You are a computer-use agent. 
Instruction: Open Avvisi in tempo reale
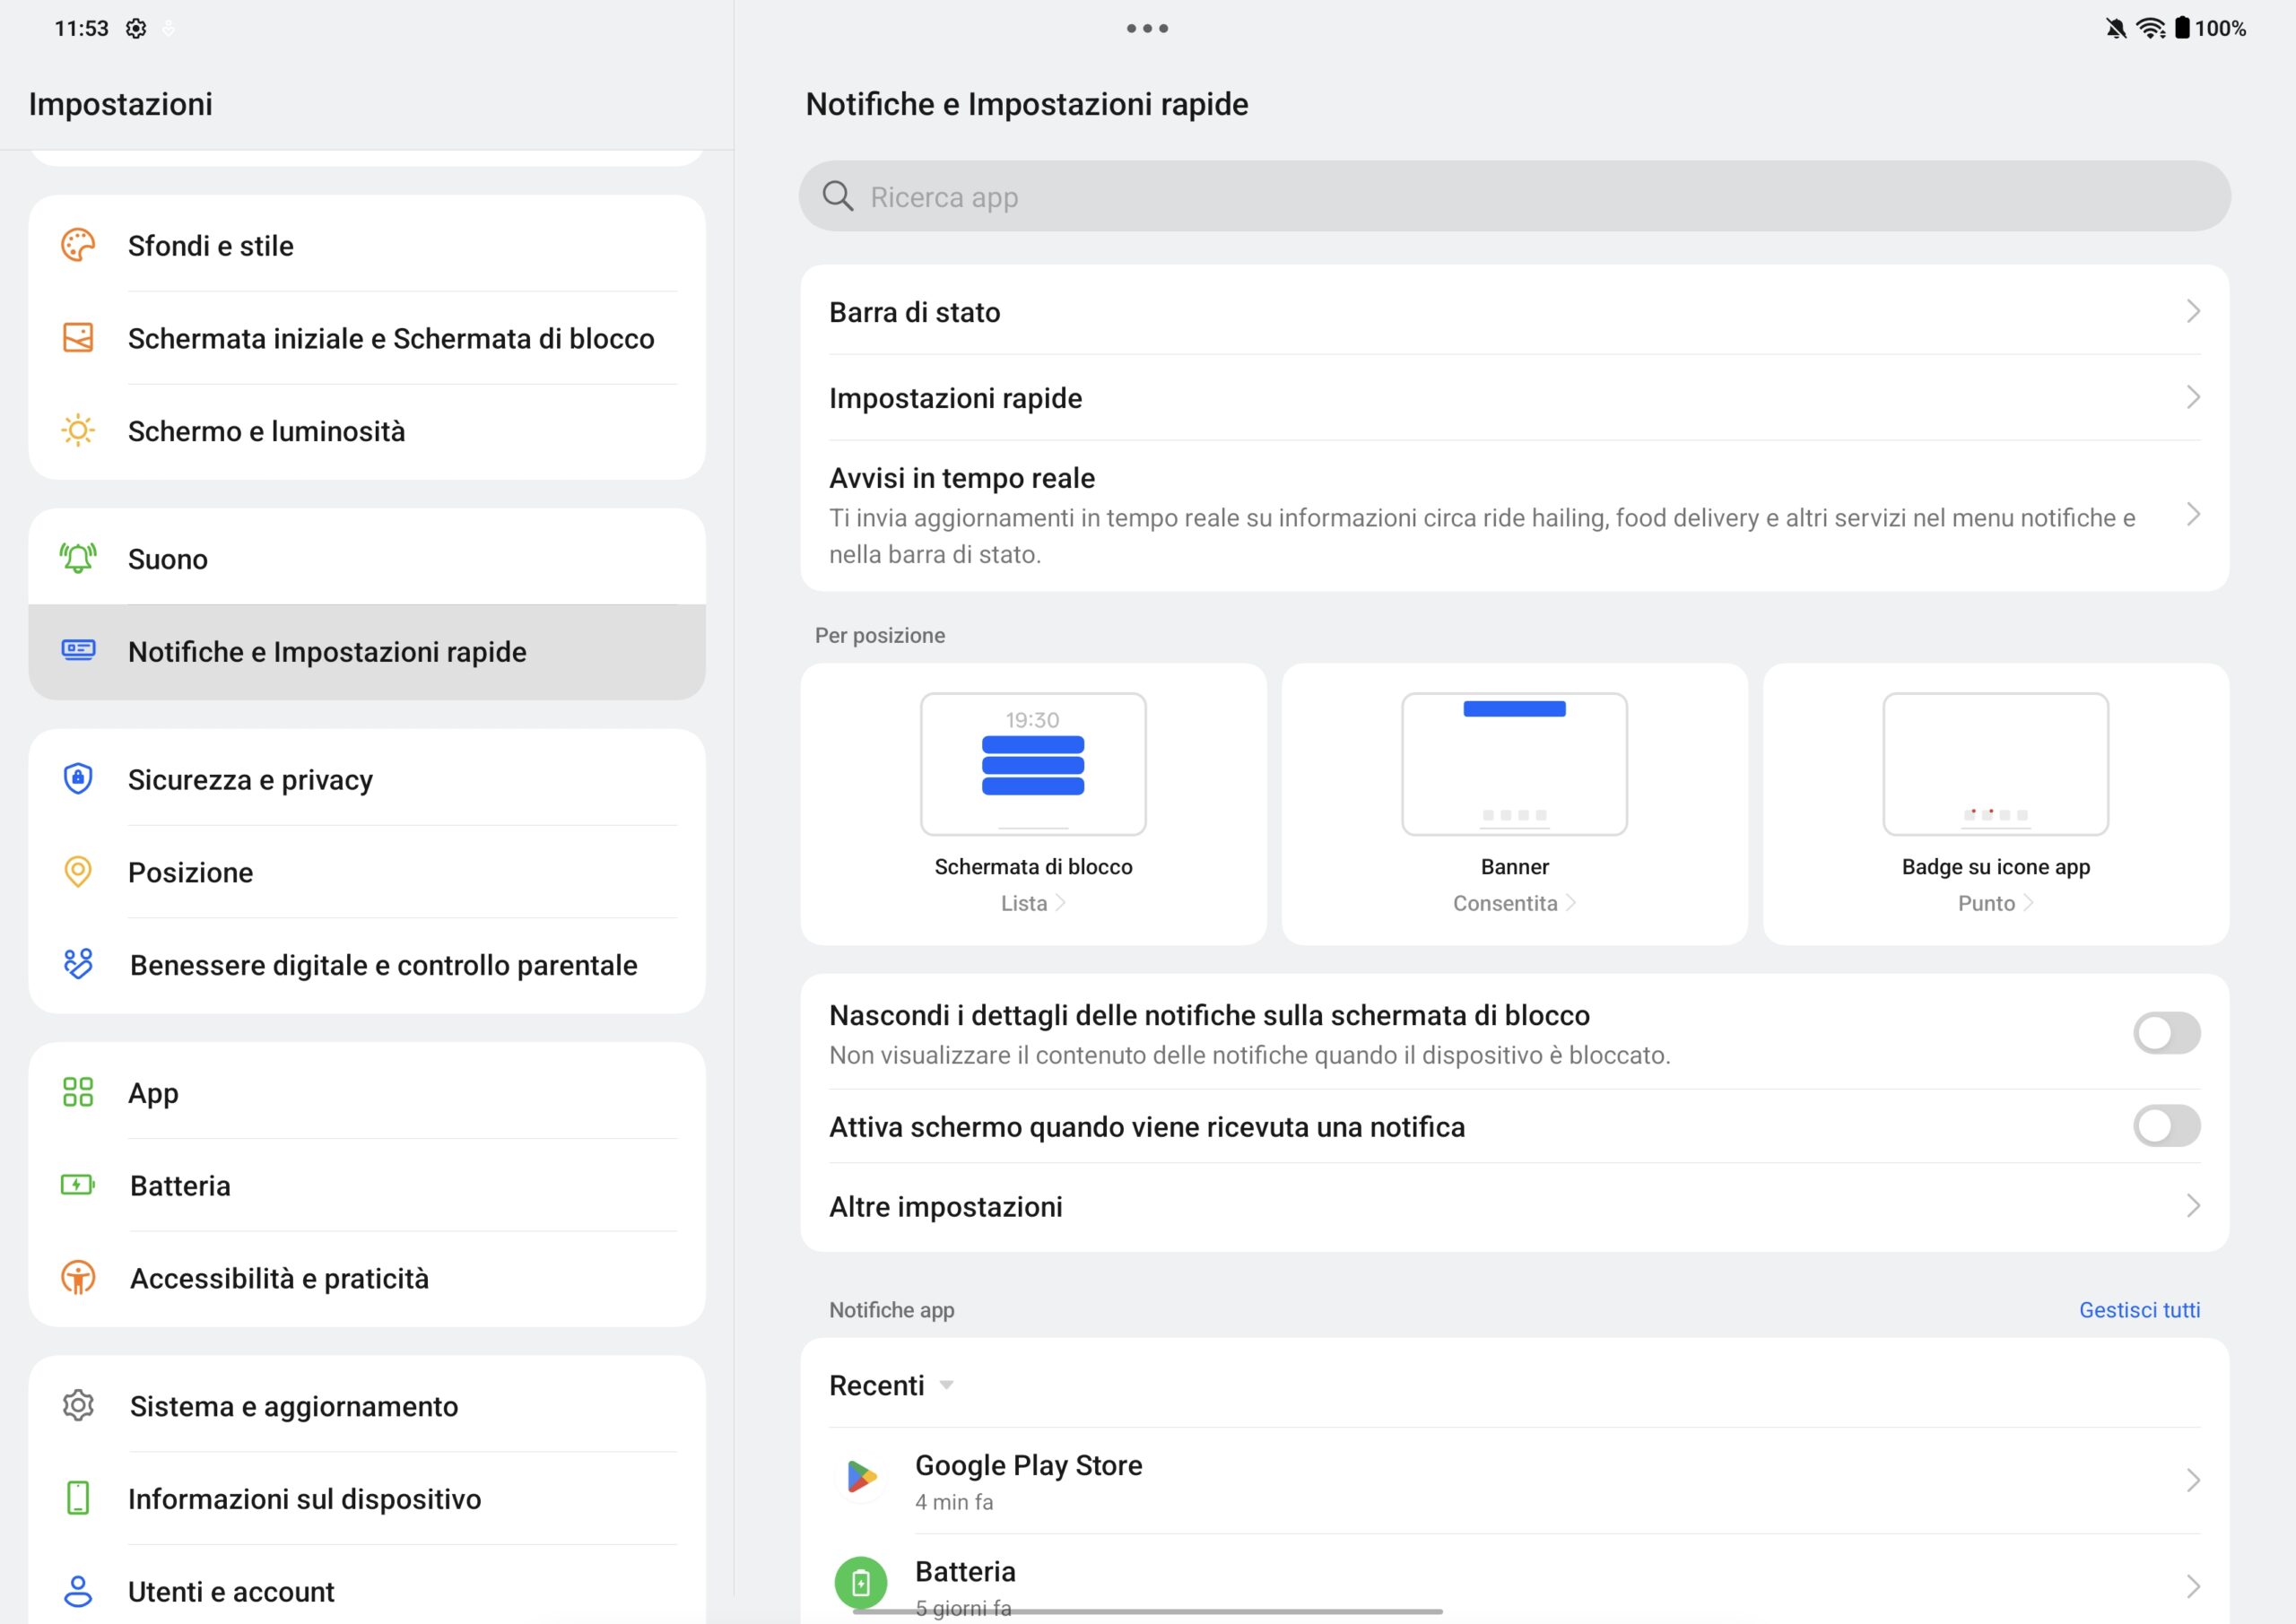(1514, 515)
